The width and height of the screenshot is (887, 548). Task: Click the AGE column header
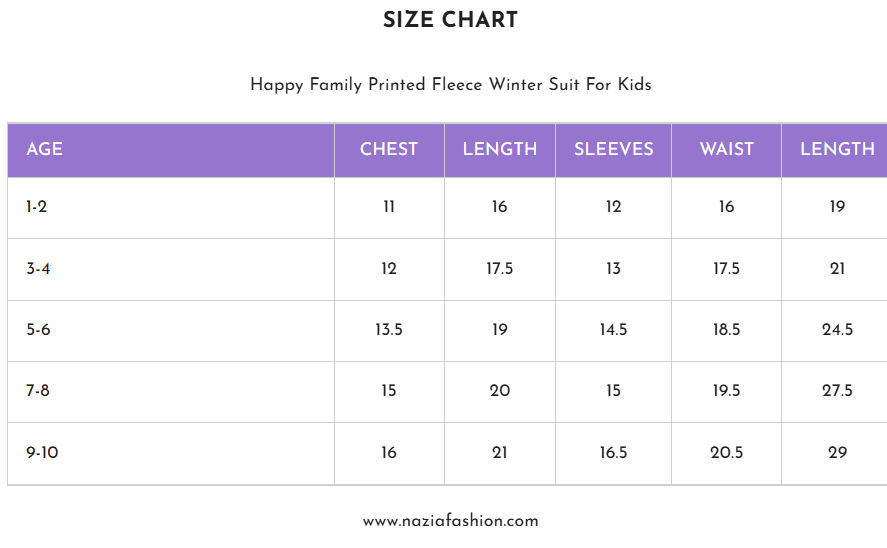click(45, 149)
